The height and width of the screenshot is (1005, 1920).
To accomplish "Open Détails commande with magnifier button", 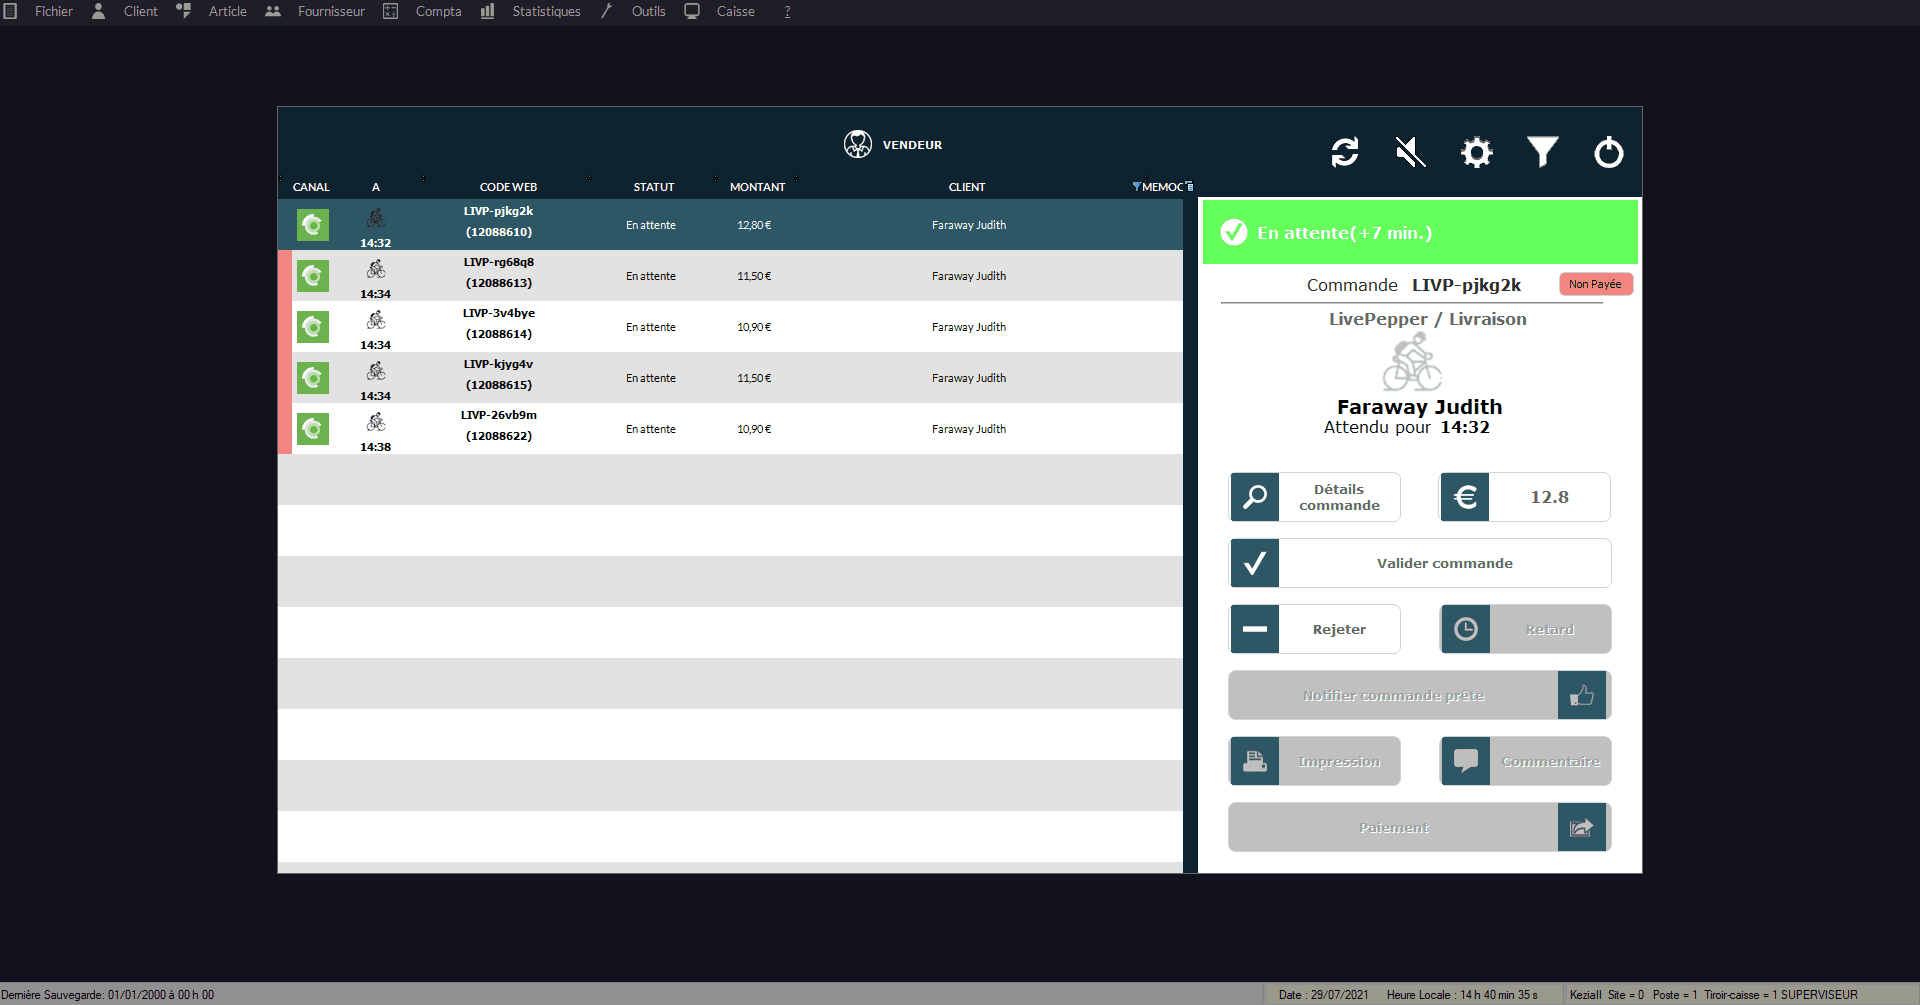I will [x=1315, y=497].
